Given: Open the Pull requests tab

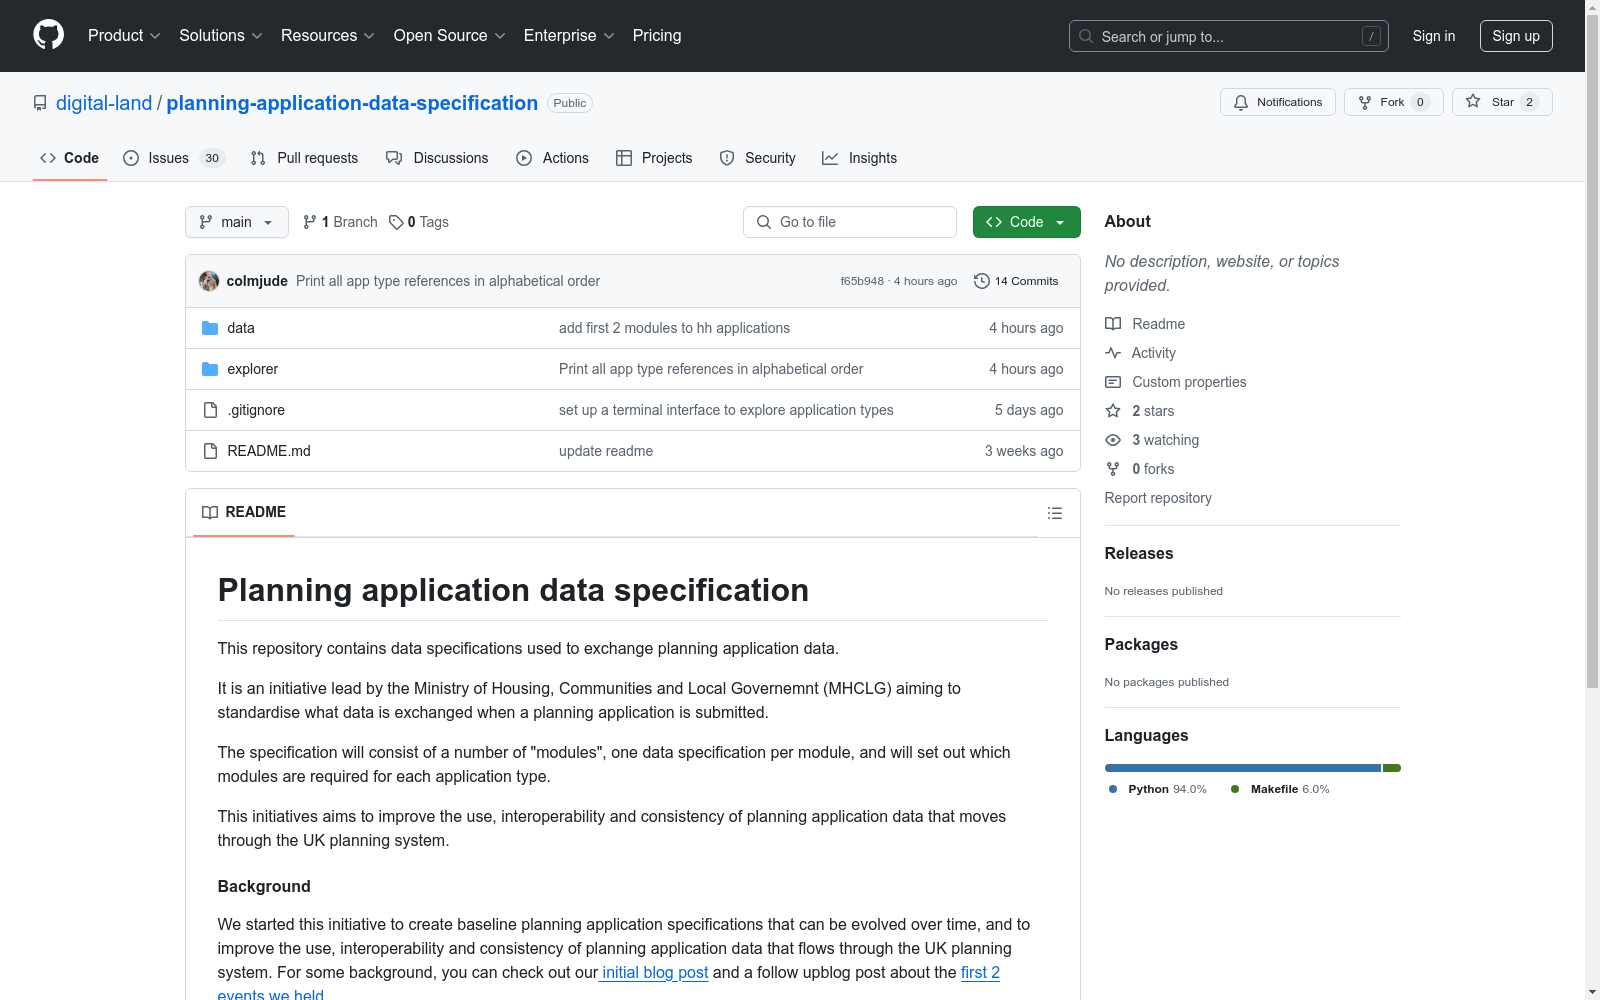Looking at the screenshot, I should pos(304,158).
